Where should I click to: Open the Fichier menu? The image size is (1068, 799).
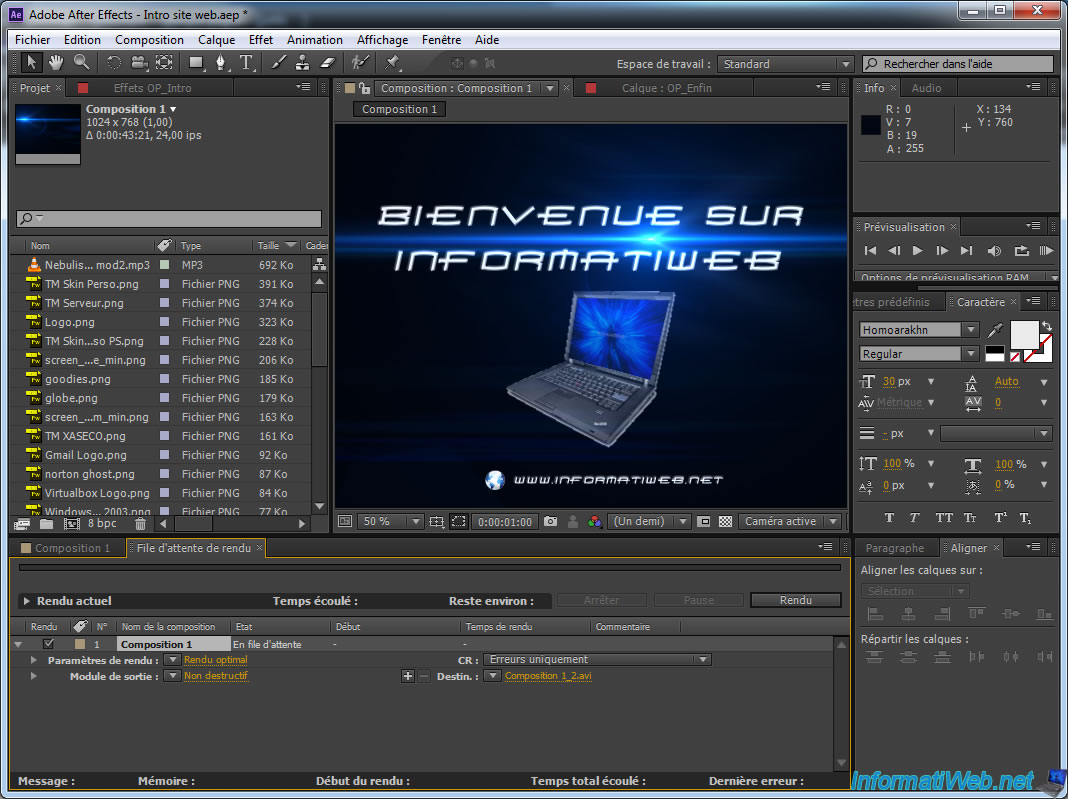click(x=33, y=40)
